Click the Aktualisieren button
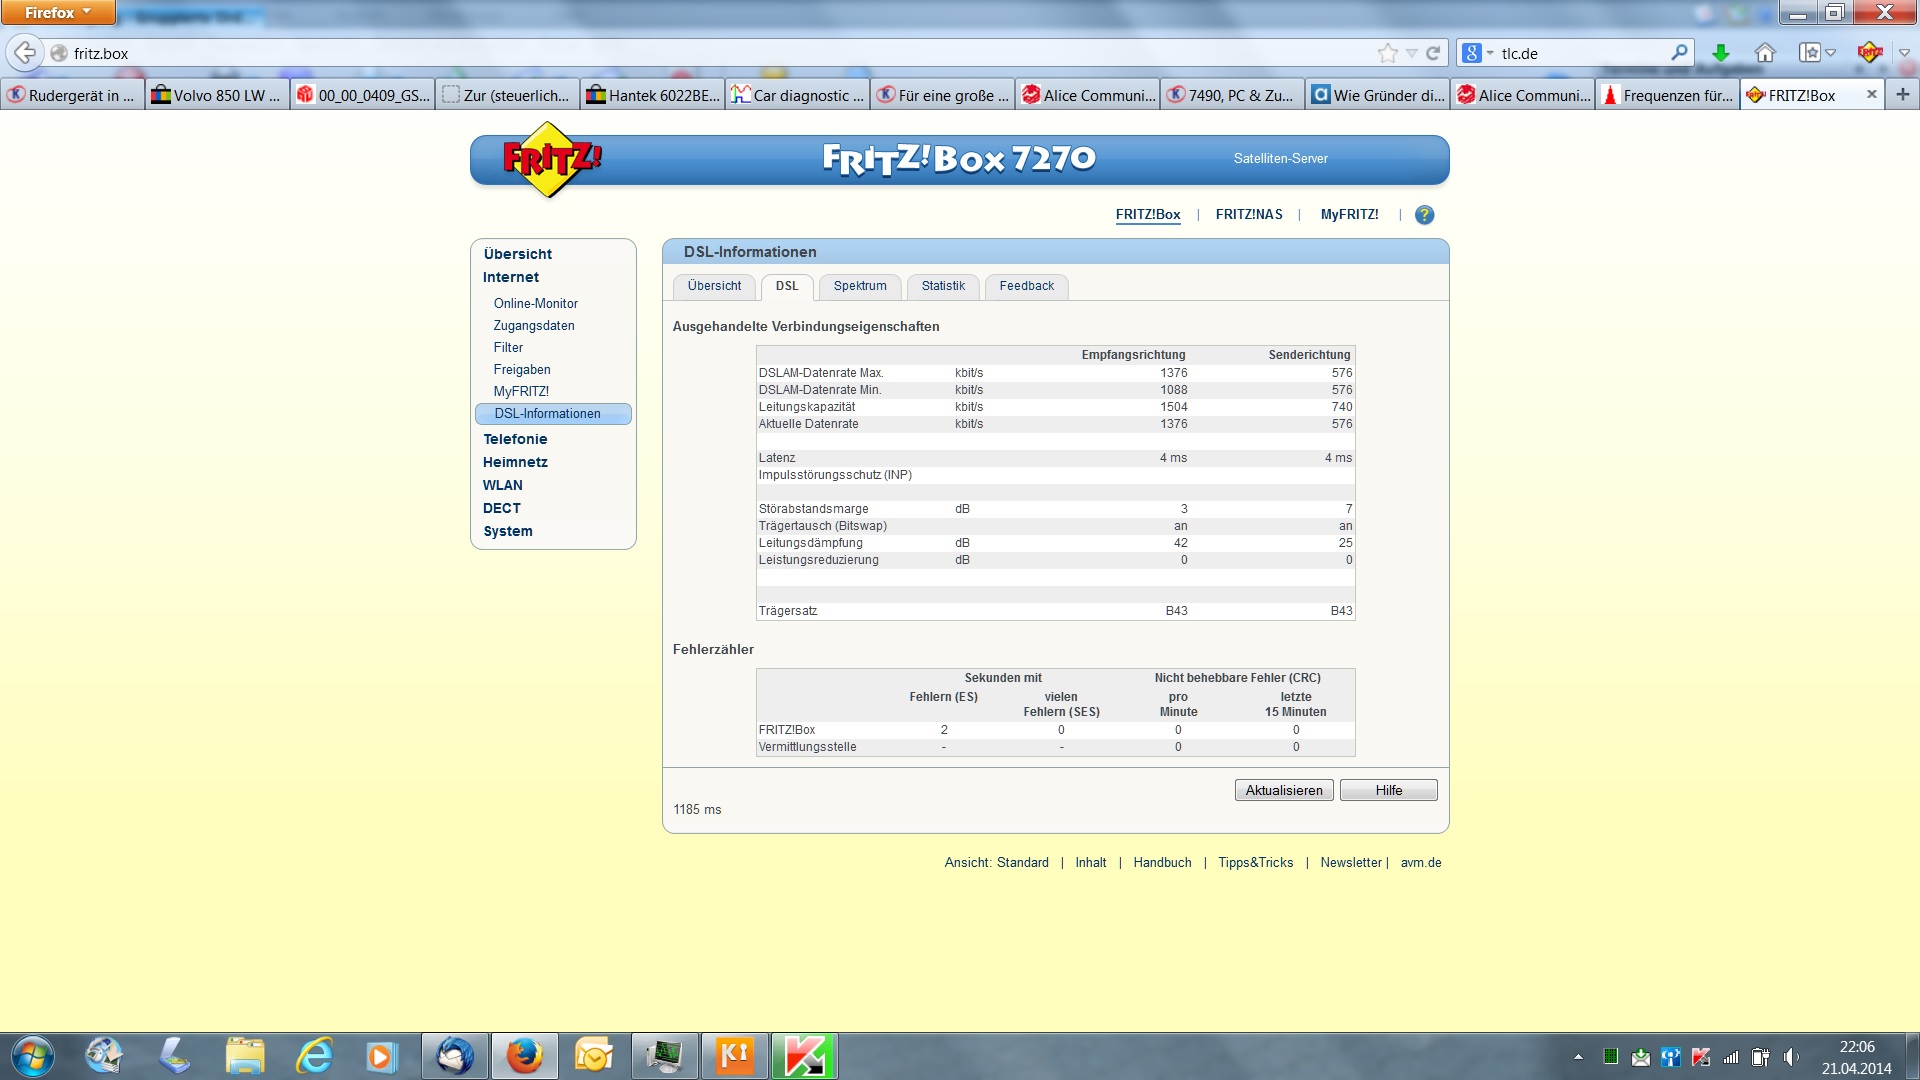 (x=1284, y=790)
